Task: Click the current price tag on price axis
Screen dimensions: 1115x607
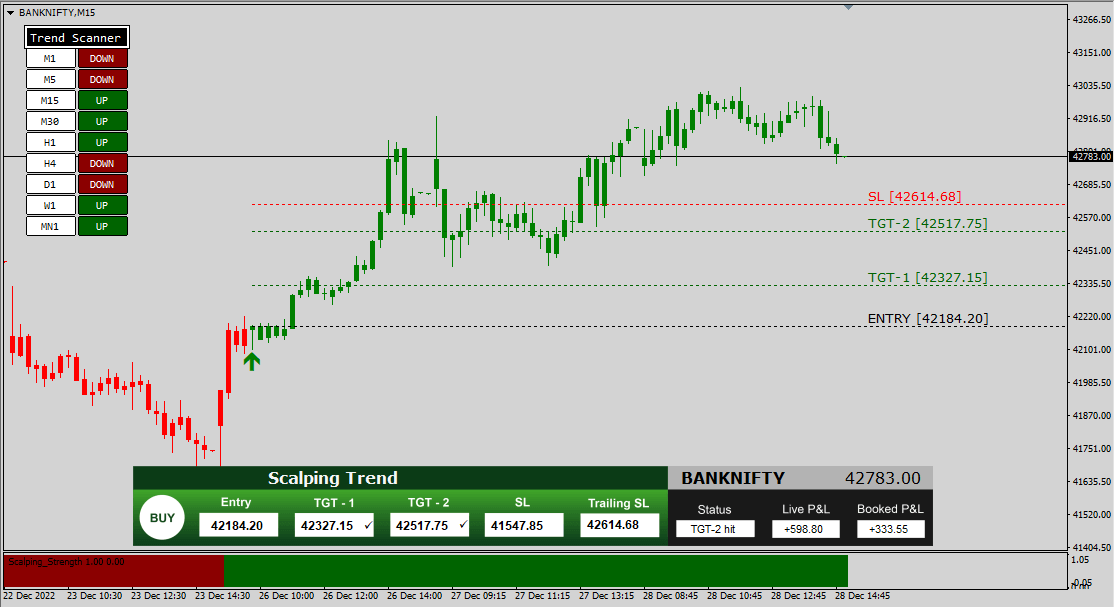Action: (x=1091, y=156)
